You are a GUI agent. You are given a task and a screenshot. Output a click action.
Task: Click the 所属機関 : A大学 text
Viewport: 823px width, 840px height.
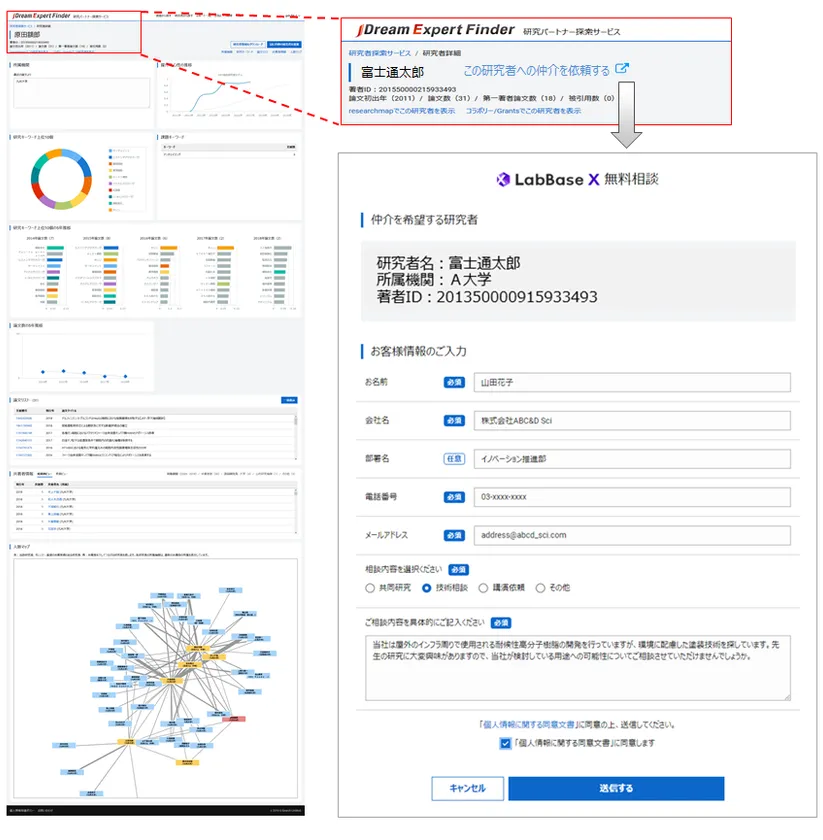coord(433,280)
